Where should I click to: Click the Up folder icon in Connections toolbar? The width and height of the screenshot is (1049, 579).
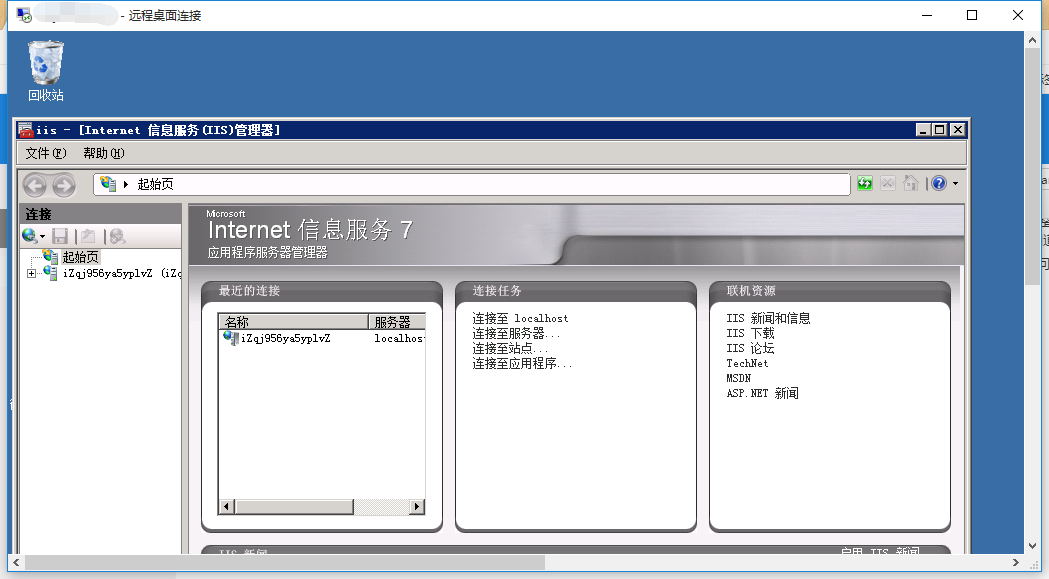coord(88,236)
